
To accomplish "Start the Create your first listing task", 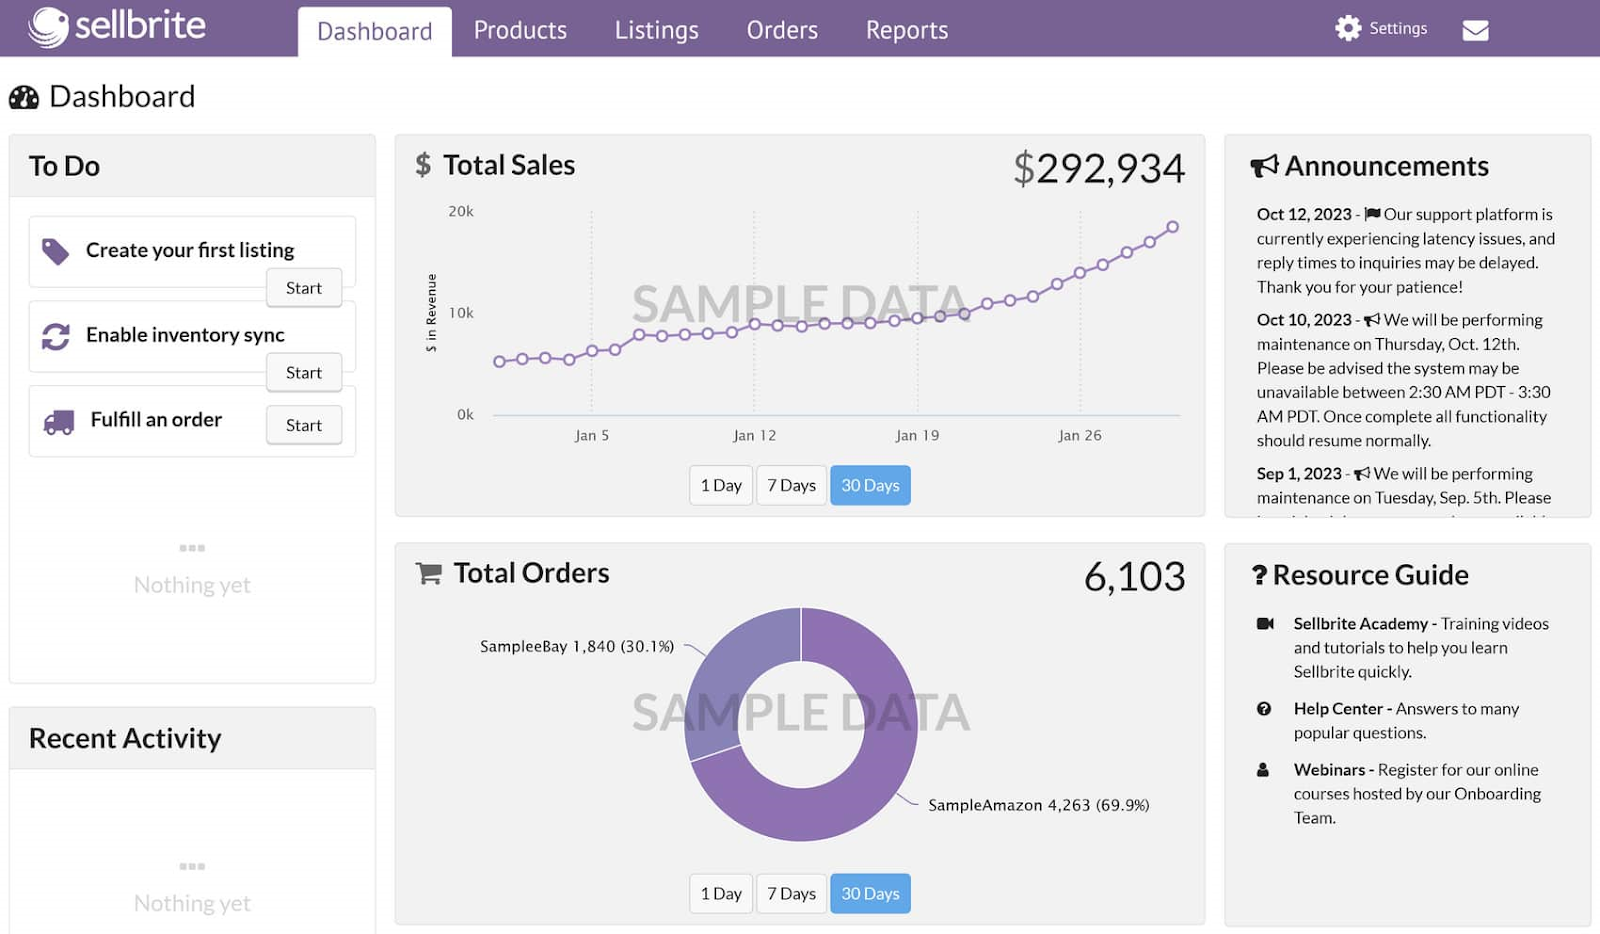I will point(303,288).
